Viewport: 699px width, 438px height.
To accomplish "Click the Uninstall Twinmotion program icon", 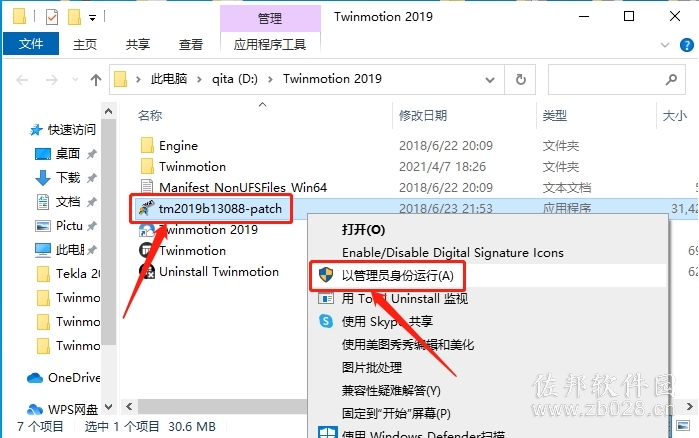I will (x=147, y=271).
